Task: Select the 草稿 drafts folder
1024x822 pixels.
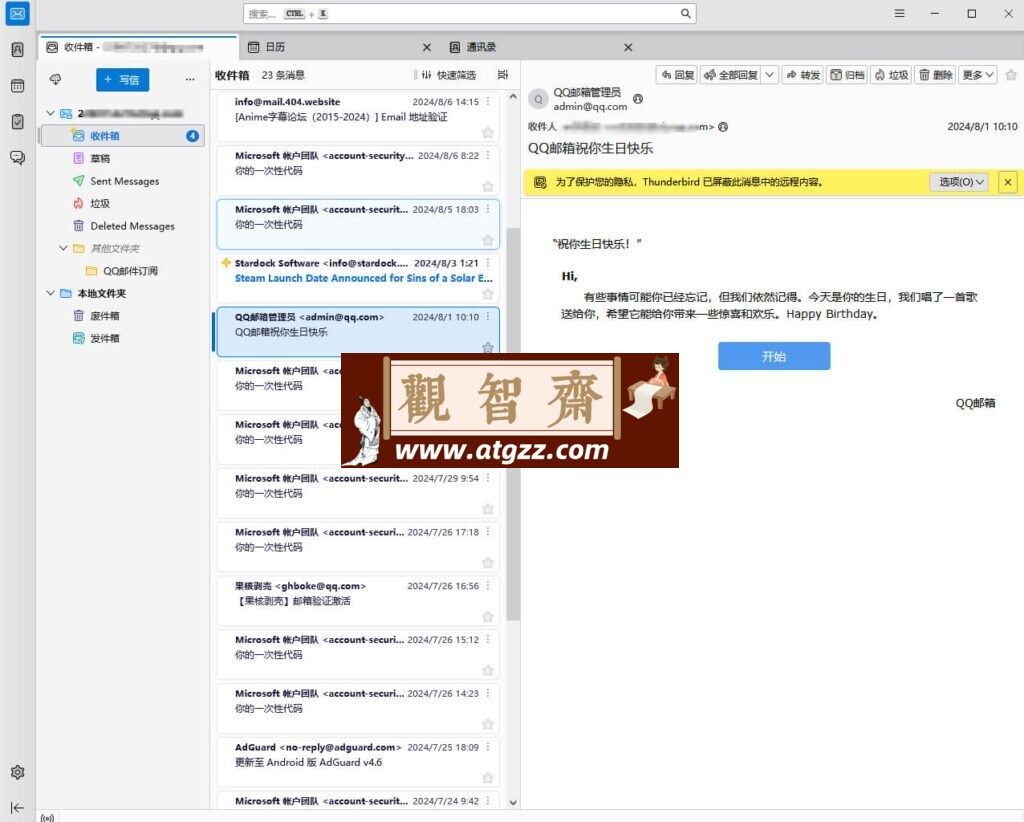Action: point(123,158)
